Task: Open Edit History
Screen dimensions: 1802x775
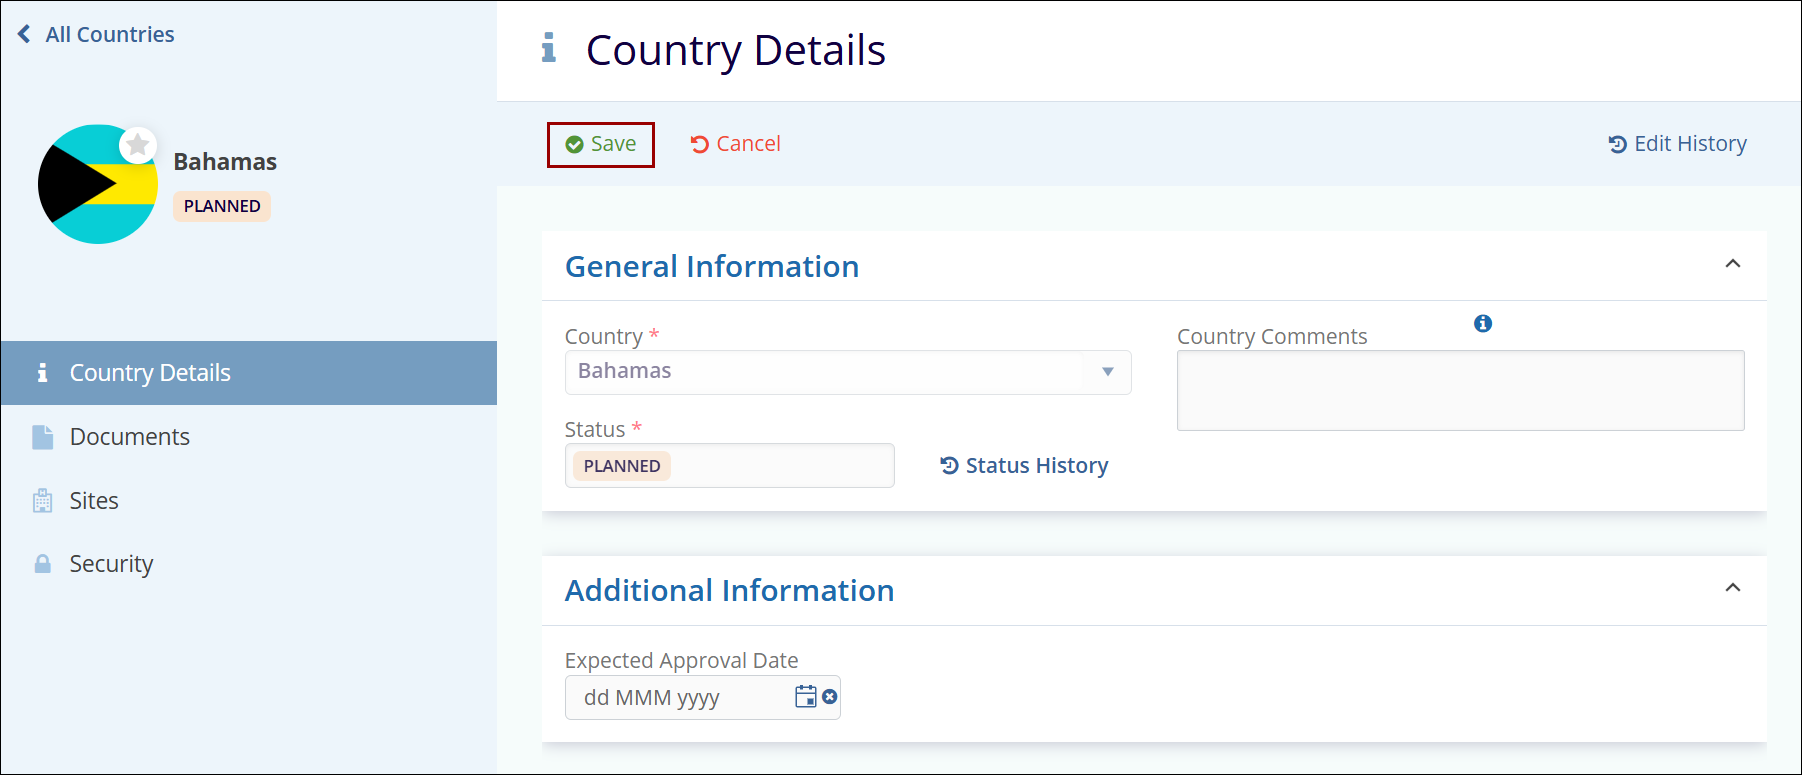Action: point(1677,144)
